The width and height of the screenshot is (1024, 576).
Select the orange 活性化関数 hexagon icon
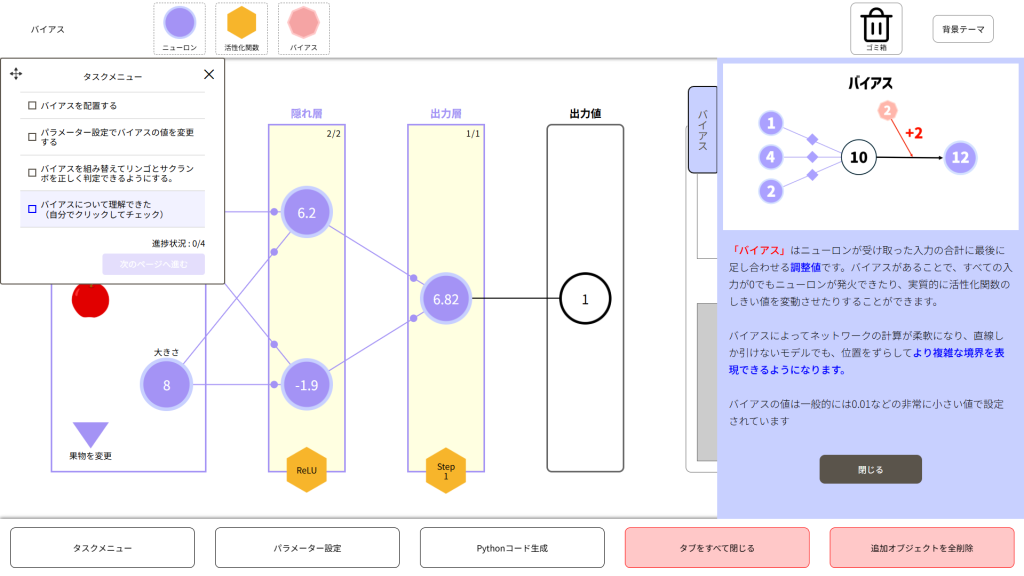point(241,23)
